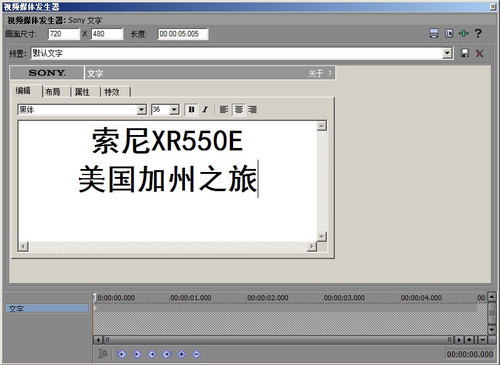500x365 pixels.
Task: Save preset with floppy disk icon
Action: 464,53
